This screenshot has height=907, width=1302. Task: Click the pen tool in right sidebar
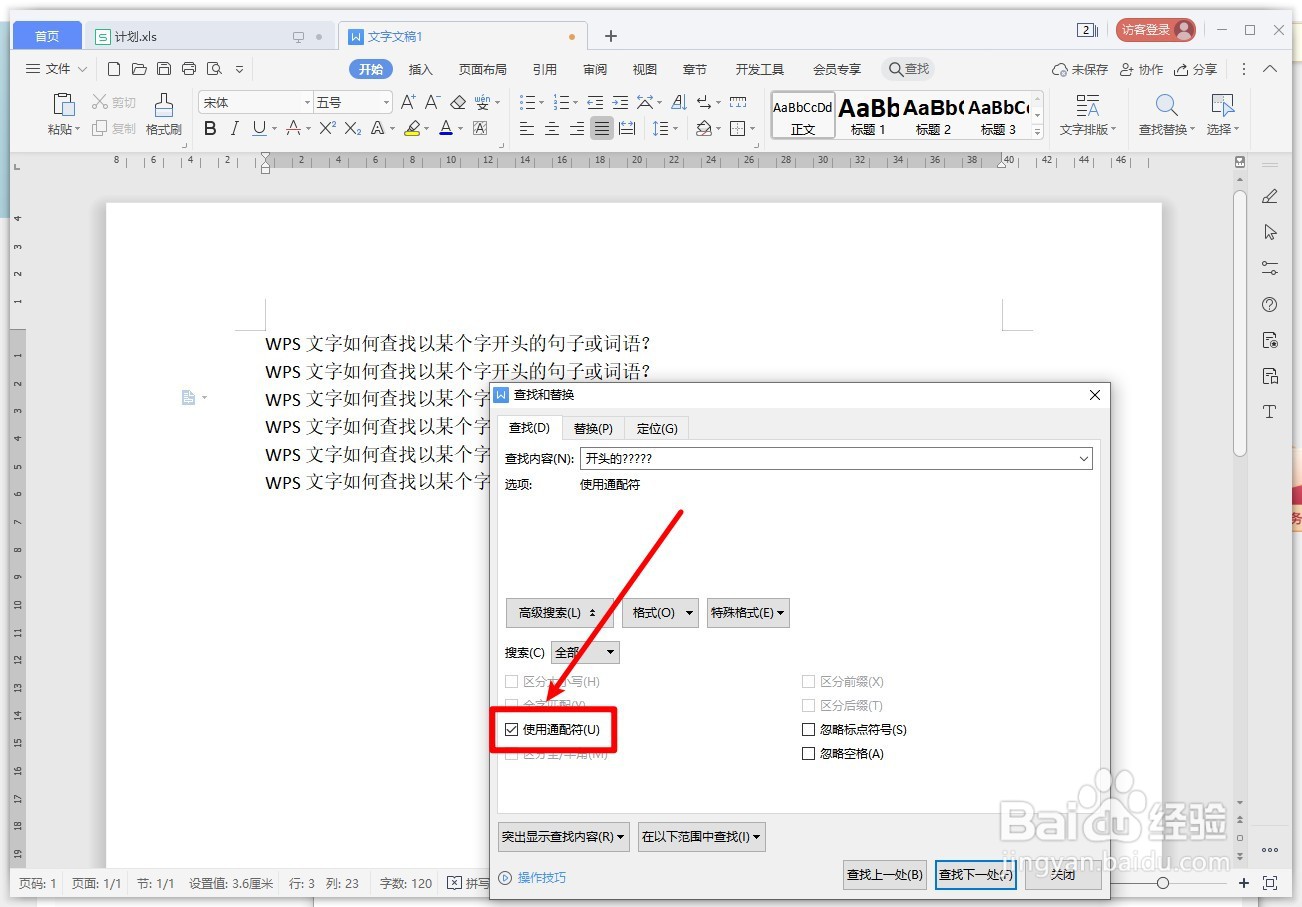click(1270, 196)
